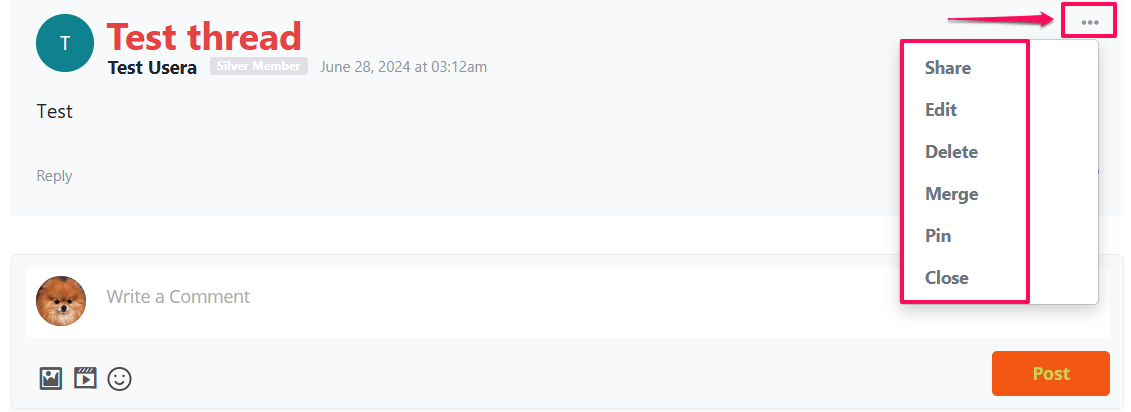This screenshot has height=412, width=1131.
Task: Click the teal 'T' user avatar
Action: click(x=65, y=43)
